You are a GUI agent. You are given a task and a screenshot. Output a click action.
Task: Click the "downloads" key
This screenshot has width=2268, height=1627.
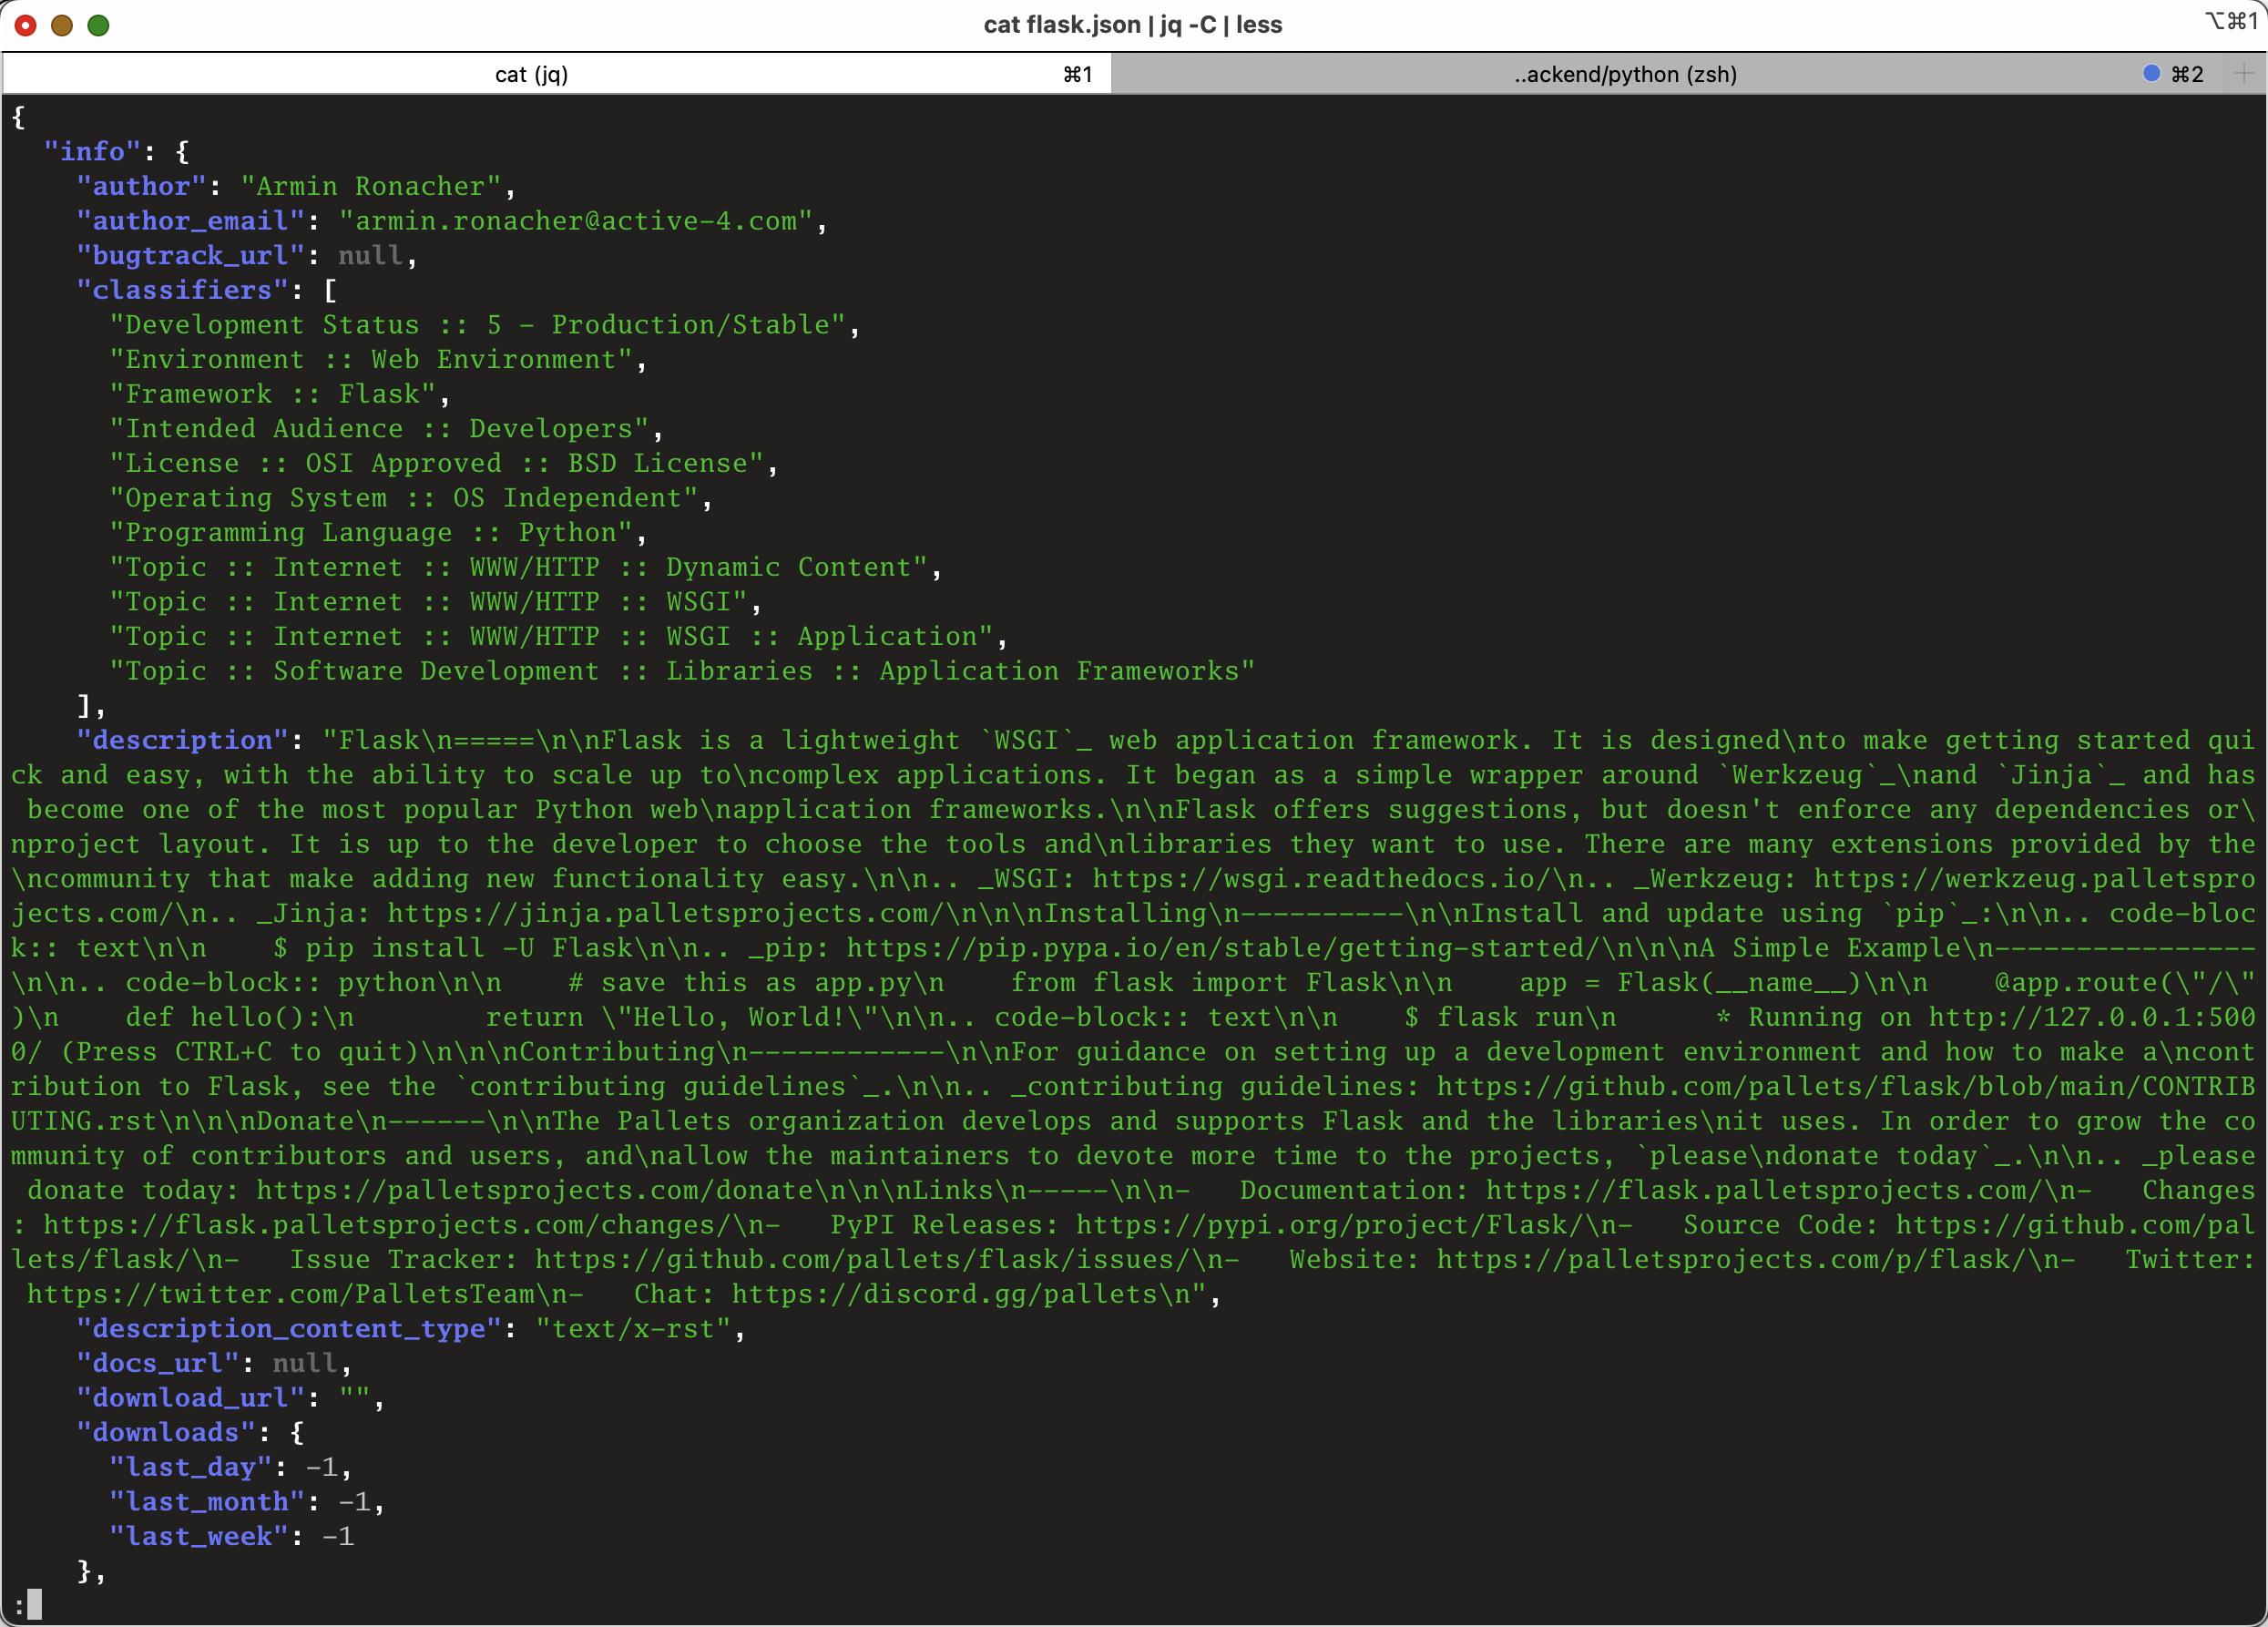click(x=166, y=1432)
